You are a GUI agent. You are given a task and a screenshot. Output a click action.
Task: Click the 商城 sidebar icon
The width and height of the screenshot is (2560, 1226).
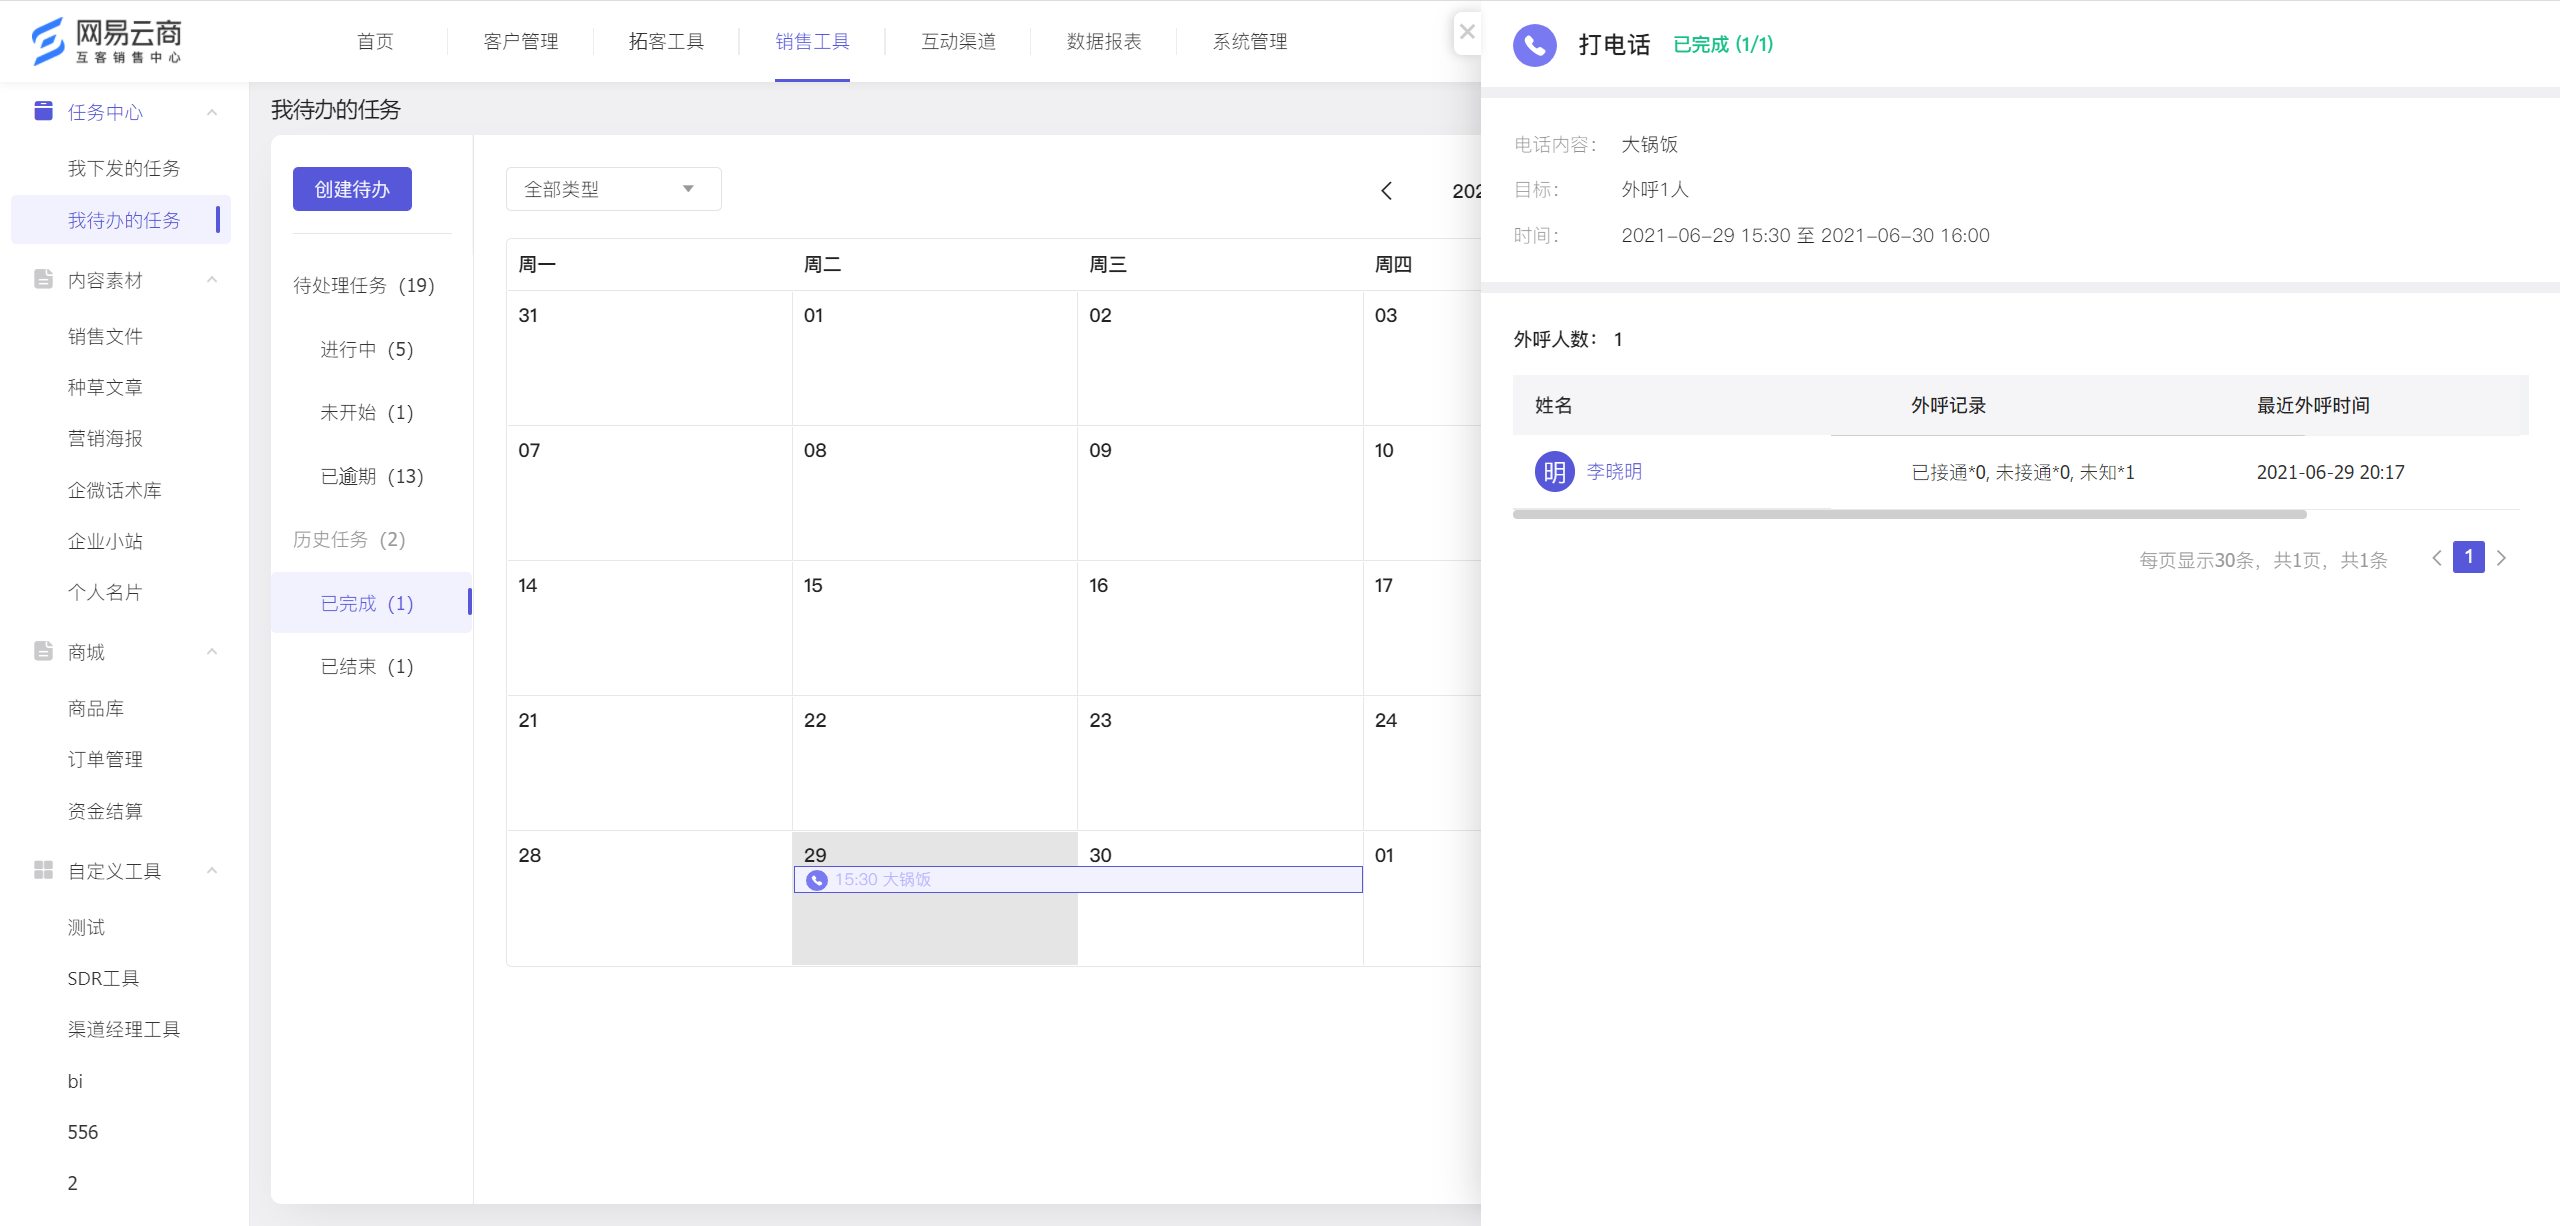click(43, 651)
